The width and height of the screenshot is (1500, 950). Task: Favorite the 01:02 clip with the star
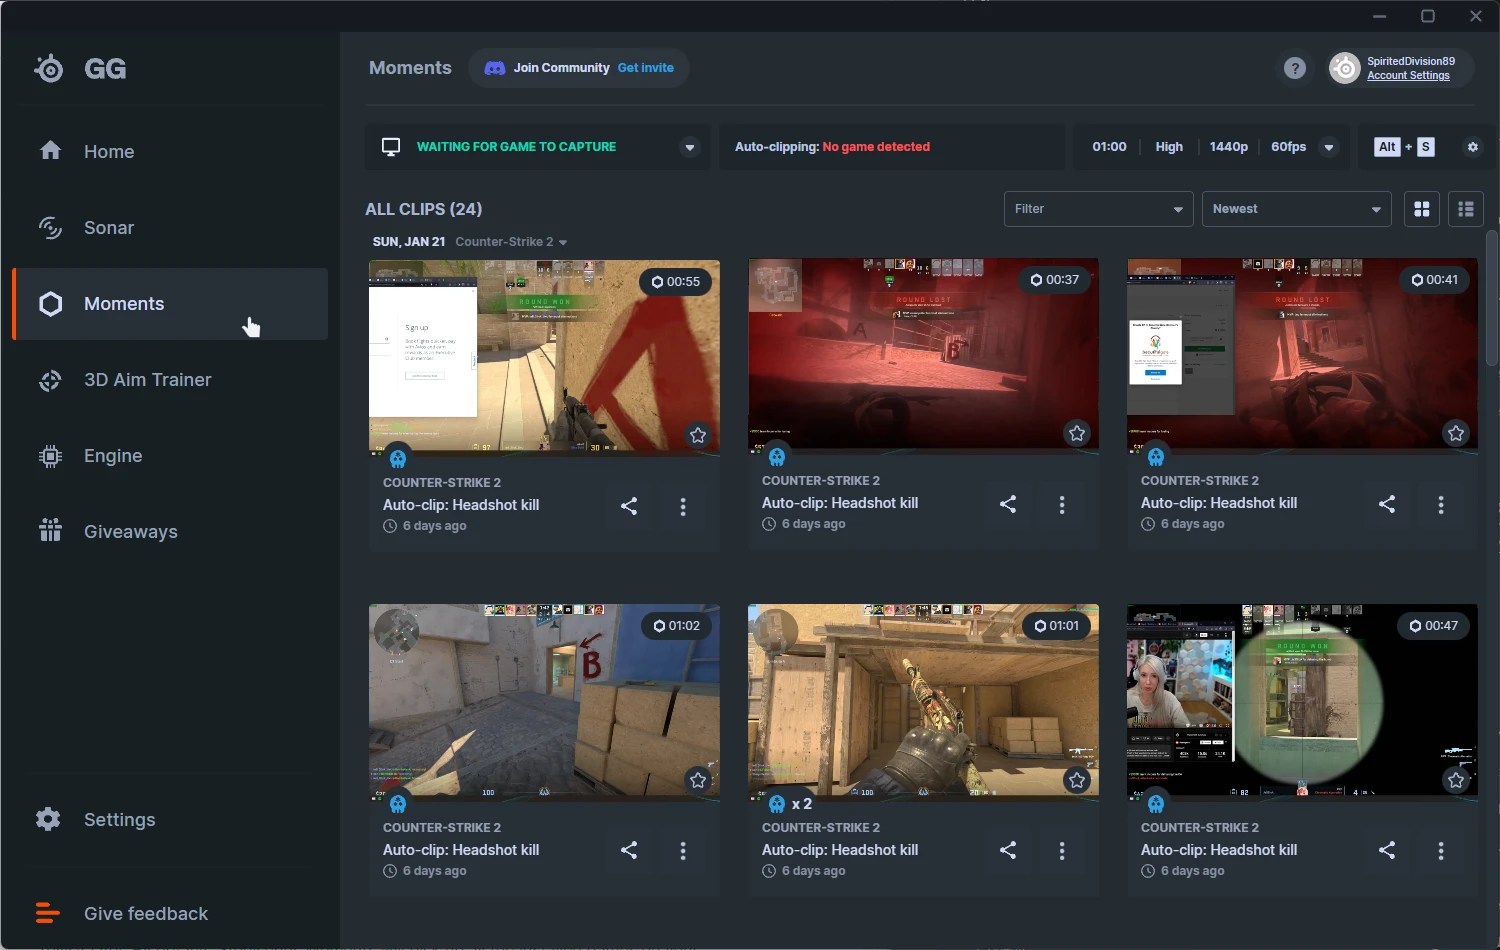click(698, 780)
